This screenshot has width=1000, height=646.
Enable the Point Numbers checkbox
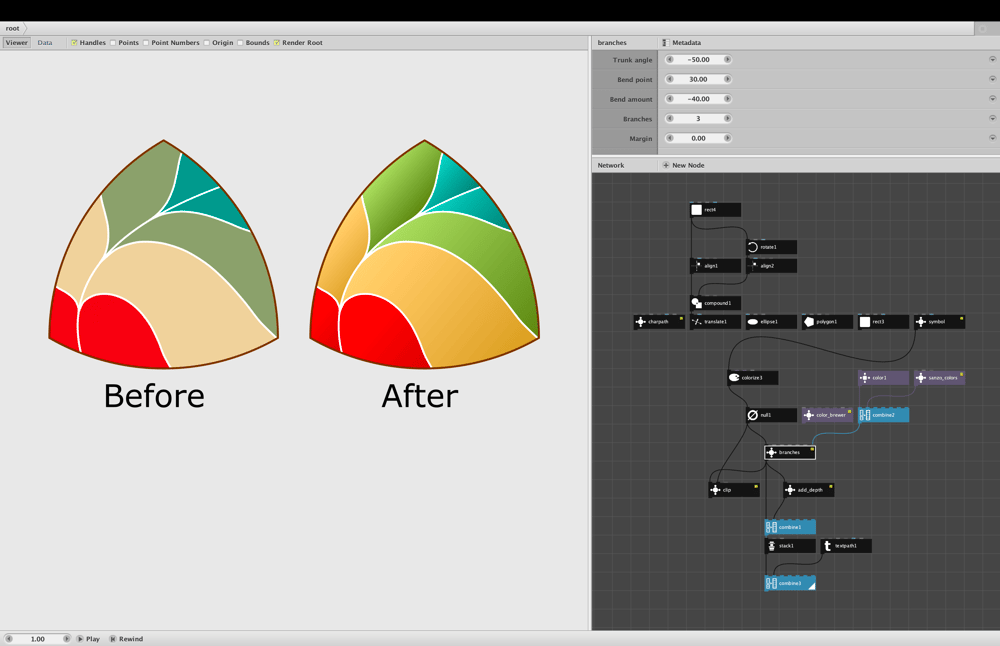point(146,43)
